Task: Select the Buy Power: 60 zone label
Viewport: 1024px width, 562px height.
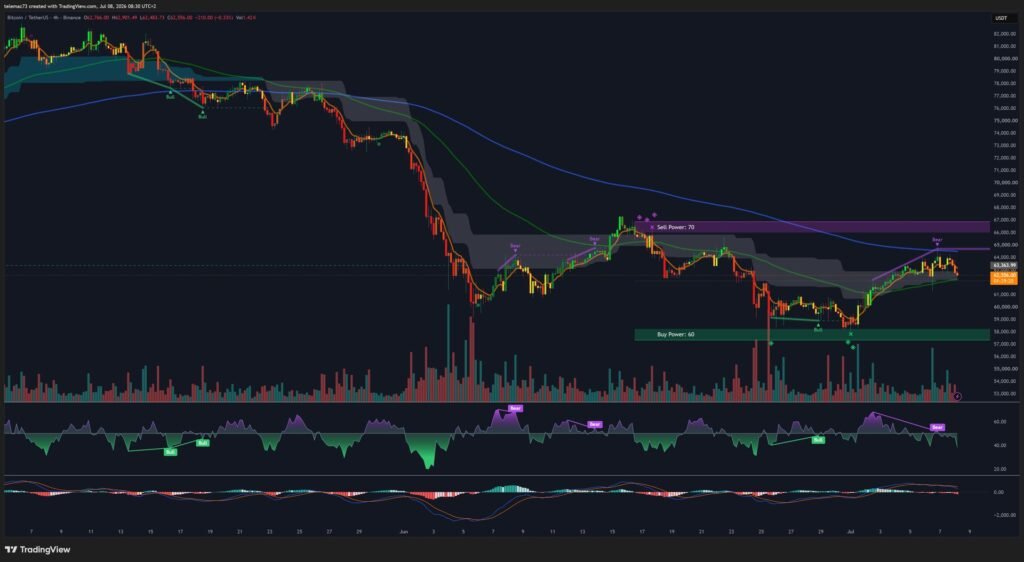Action: pos(675,334)
